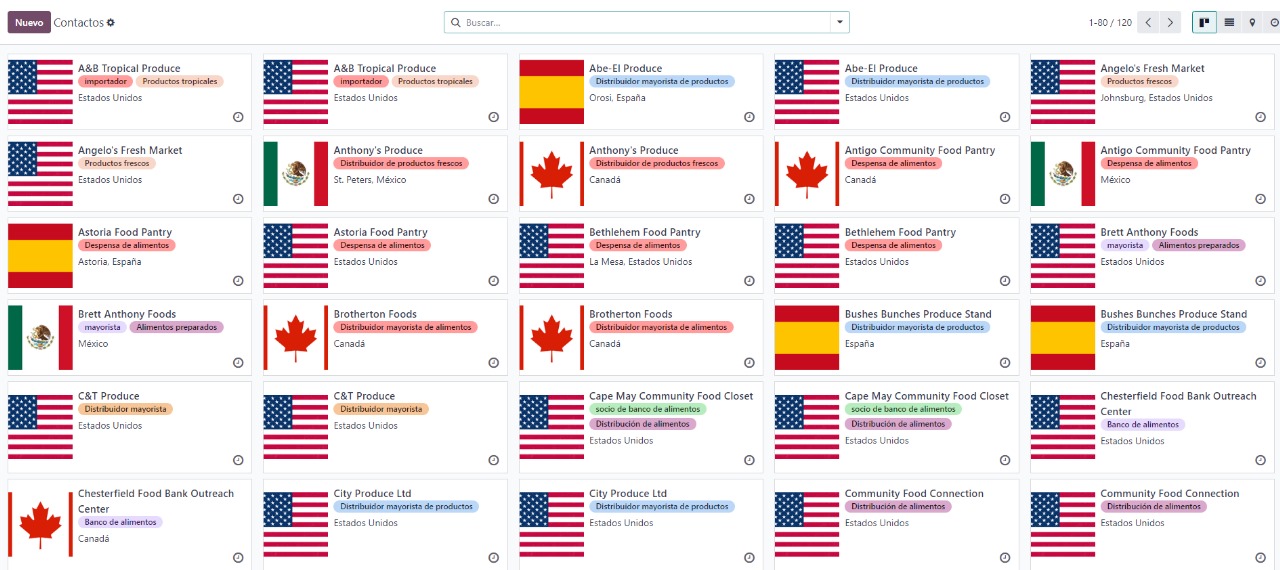Click into the Buscar search field
Image resolution: width=1280 pixels, height=570 pixels.
[x=640, y=22]
